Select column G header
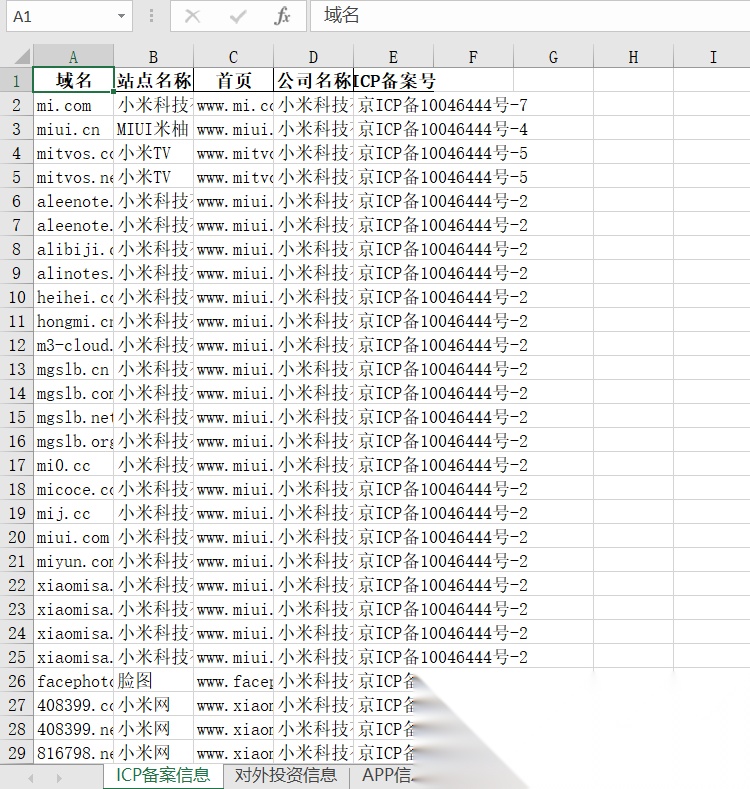 pyautogui.click(x=553, y=57)
